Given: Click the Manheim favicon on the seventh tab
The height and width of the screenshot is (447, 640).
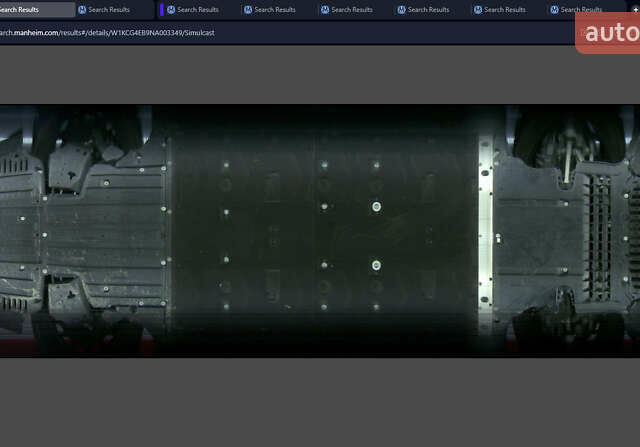Looking at the screenshot, I should [478, 9].
